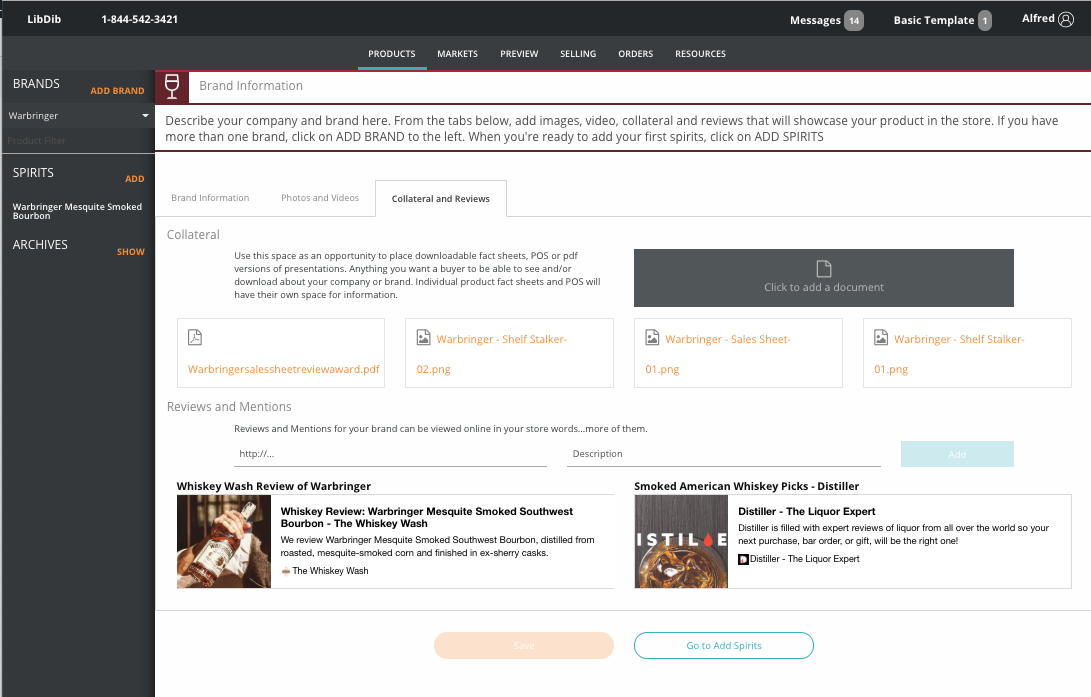1091x697 pixels.
Task: Click the Messages link in header
Action: pyautogui.click(x=815, y=20)
